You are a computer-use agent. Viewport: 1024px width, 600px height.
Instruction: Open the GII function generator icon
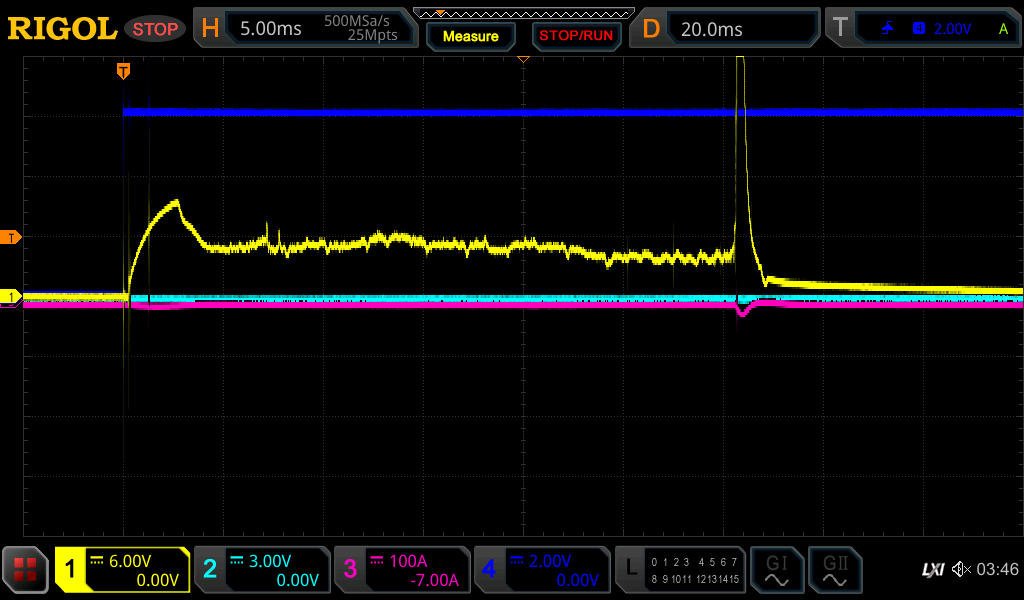(x=834, y=570)
